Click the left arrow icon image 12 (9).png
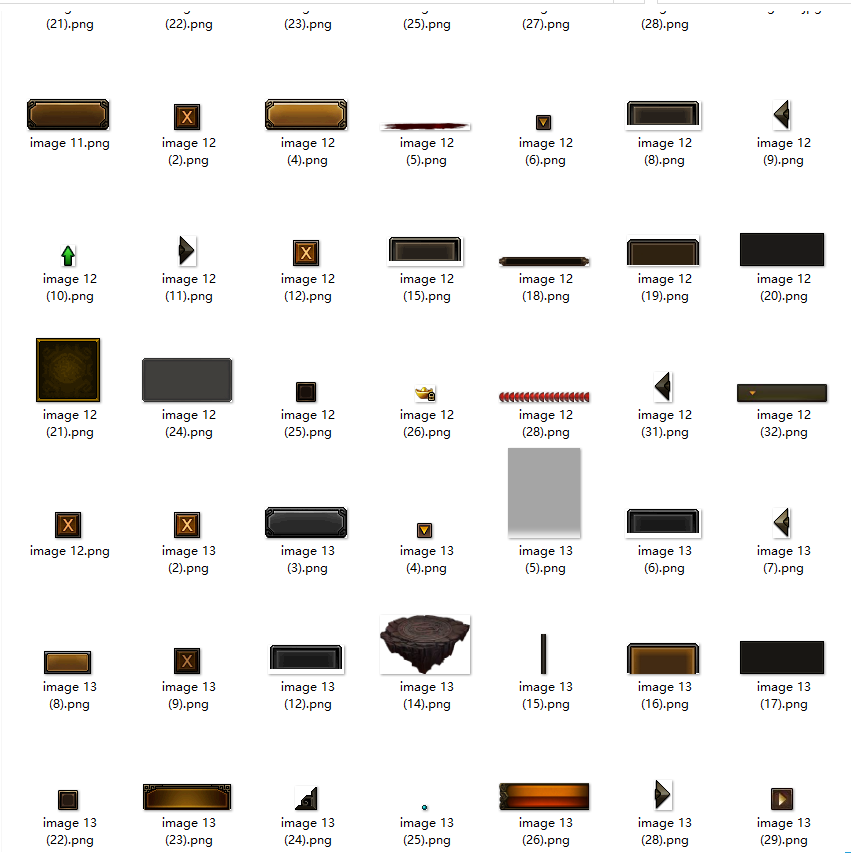 click(782, 115)
